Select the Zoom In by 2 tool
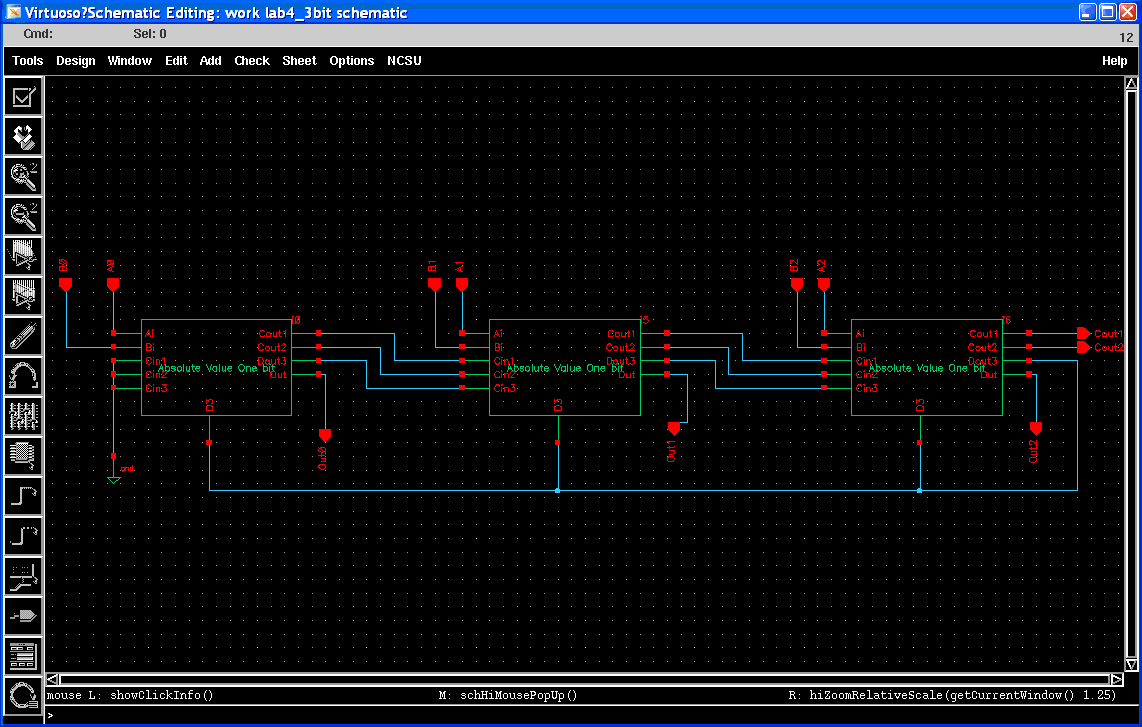Image resolution: width=1142 pixels, height=727 pixels. click(x=23, y=176)
